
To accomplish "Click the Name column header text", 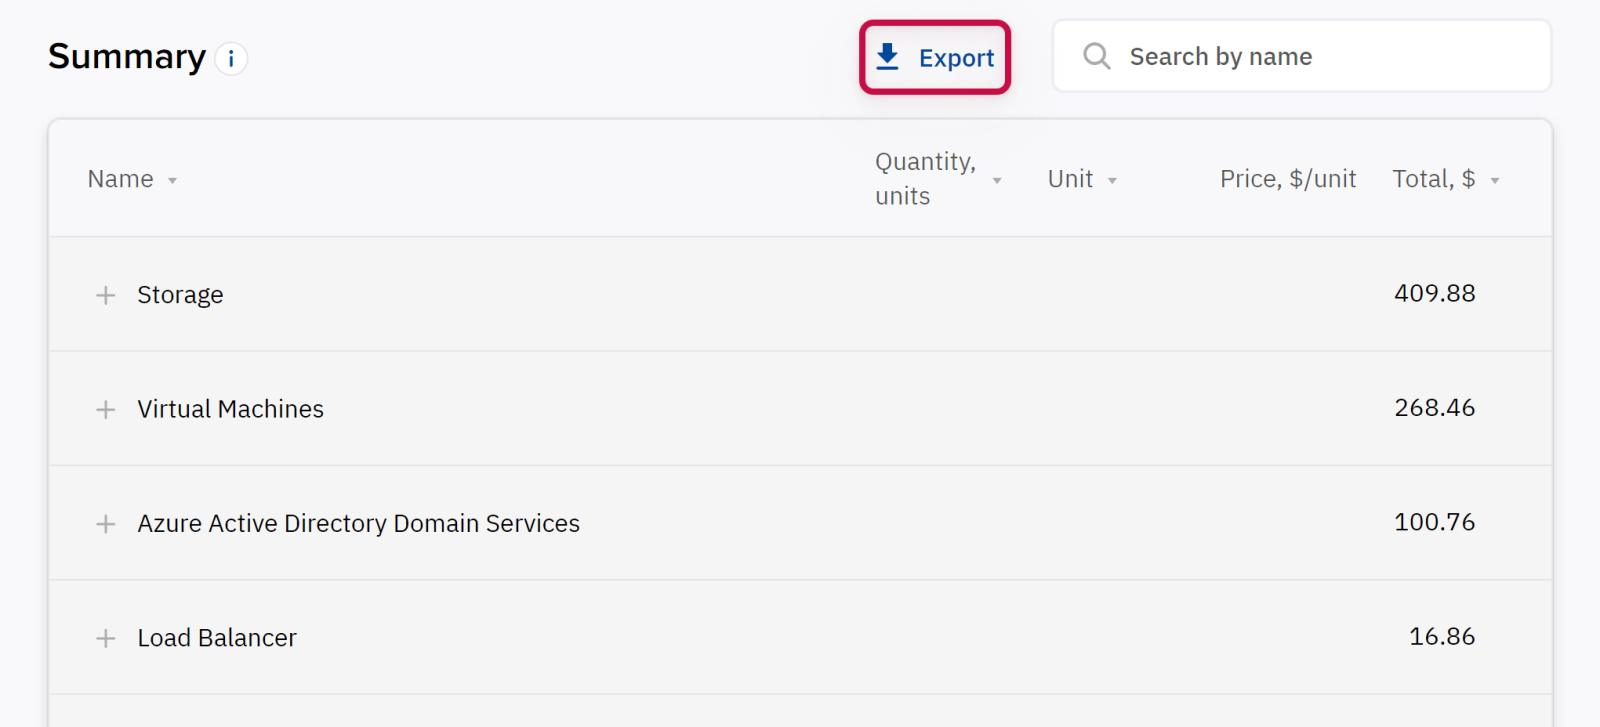I will click(121, 179).
